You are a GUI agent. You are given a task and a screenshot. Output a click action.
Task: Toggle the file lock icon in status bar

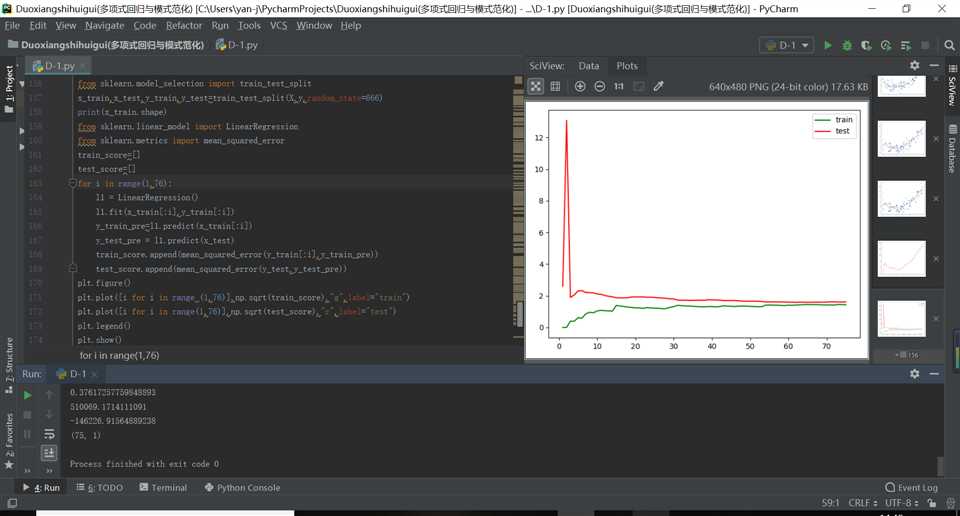(932, 503)
